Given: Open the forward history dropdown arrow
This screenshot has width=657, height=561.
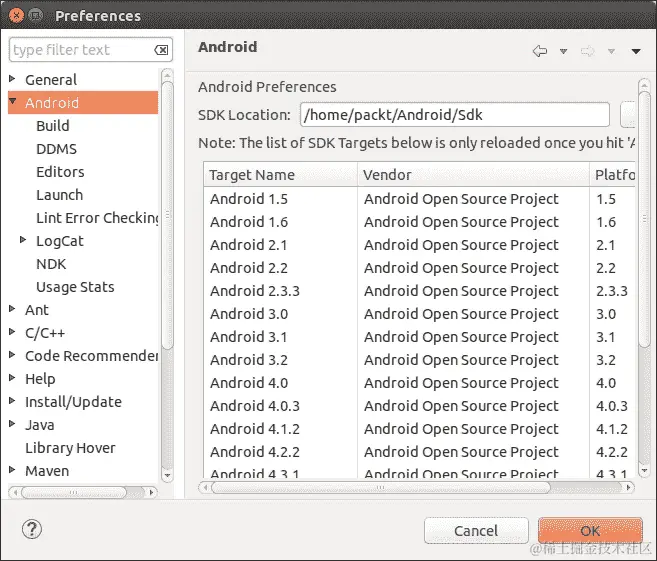Looking at the screenshot, I should 611,51.
